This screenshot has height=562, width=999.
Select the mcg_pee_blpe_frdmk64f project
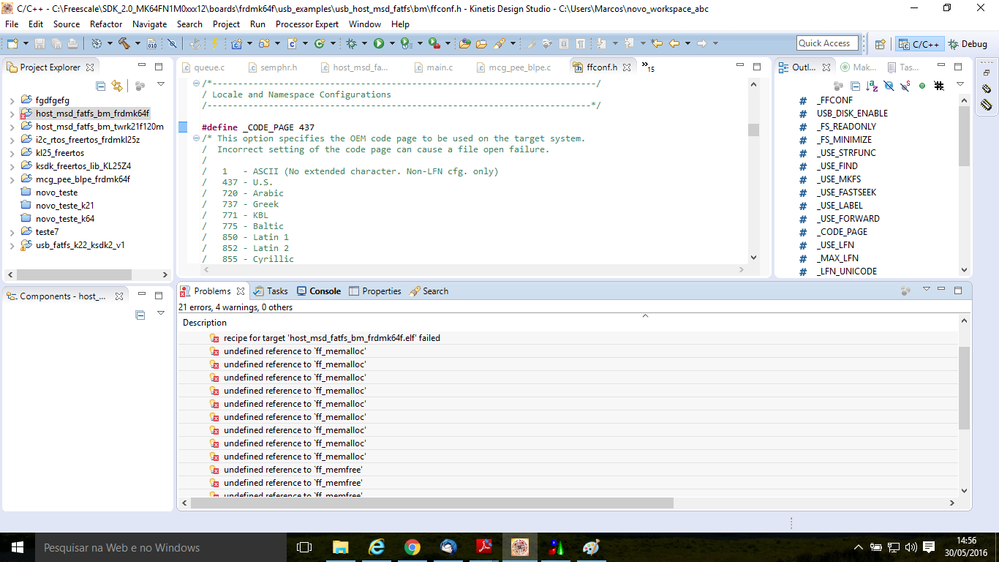tap(83, 179)
